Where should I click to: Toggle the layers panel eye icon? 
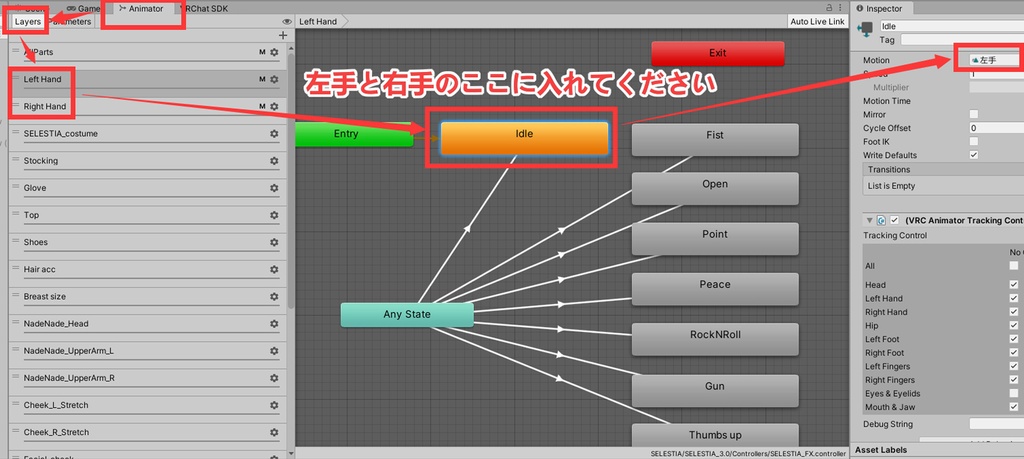coord(287,22)
